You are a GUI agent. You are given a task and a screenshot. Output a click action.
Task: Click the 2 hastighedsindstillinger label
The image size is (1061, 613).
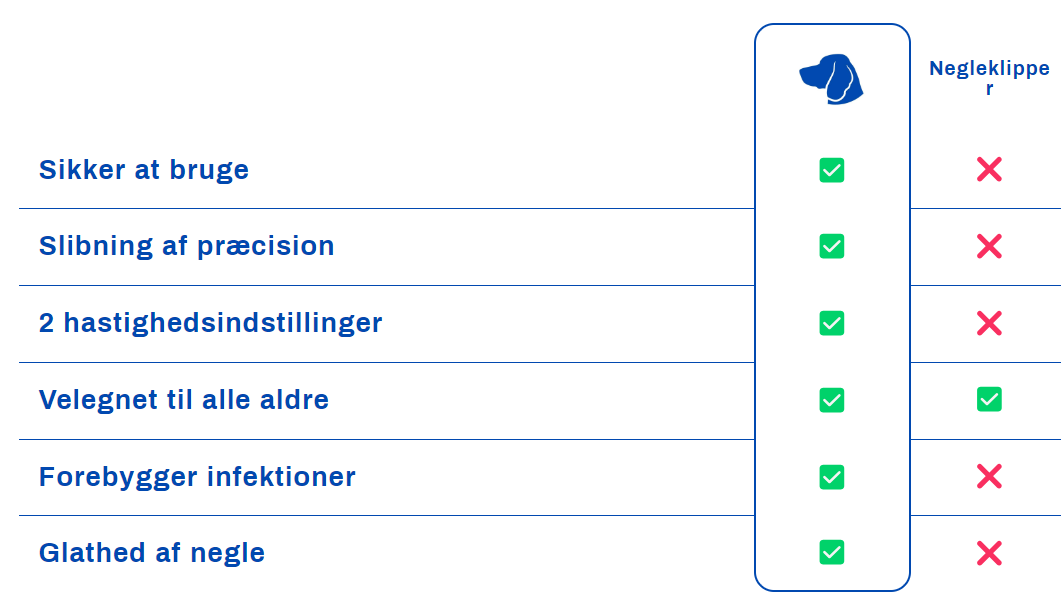click(x=210, y=323)
